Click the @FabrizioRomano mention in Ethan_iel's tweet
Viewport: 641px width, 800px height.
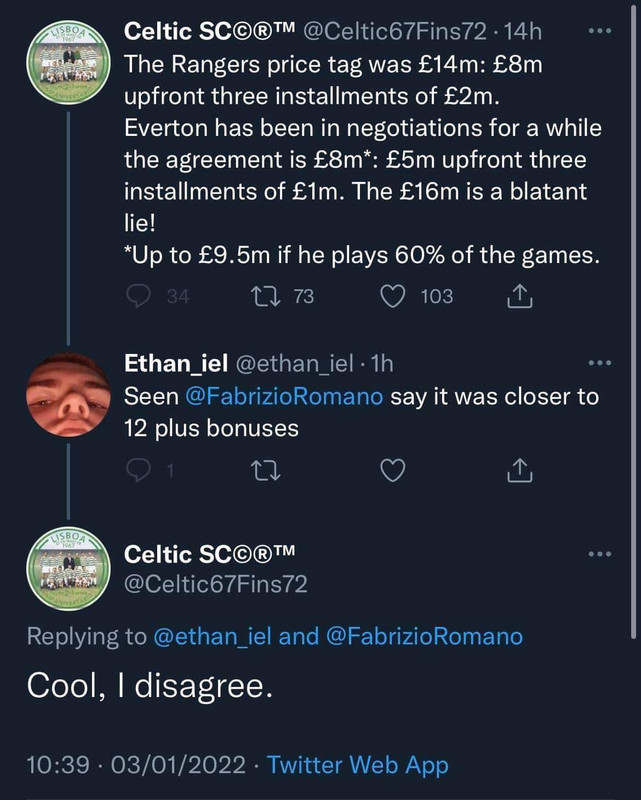[284, 396]
